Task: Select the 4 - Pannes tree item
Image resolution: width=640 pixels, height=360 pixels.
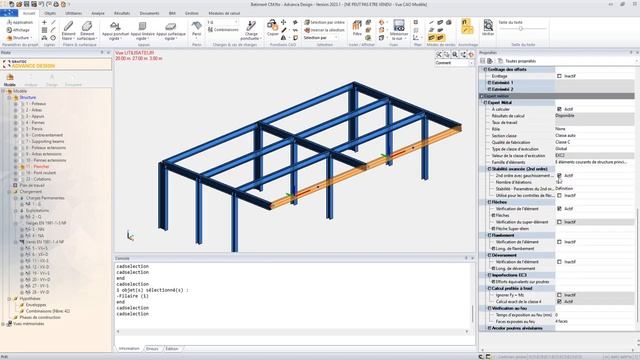Action: (x=35, y=122)
